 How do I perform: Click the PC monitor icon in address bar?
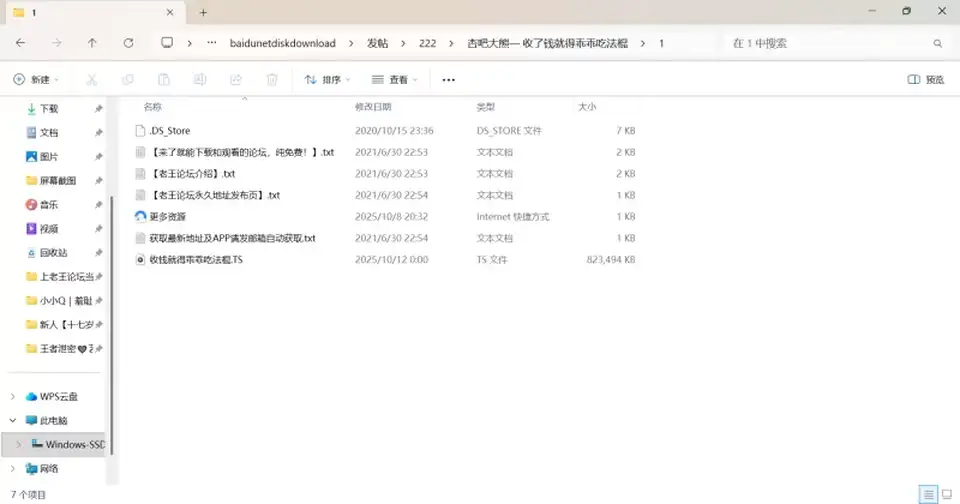[167, 42]
